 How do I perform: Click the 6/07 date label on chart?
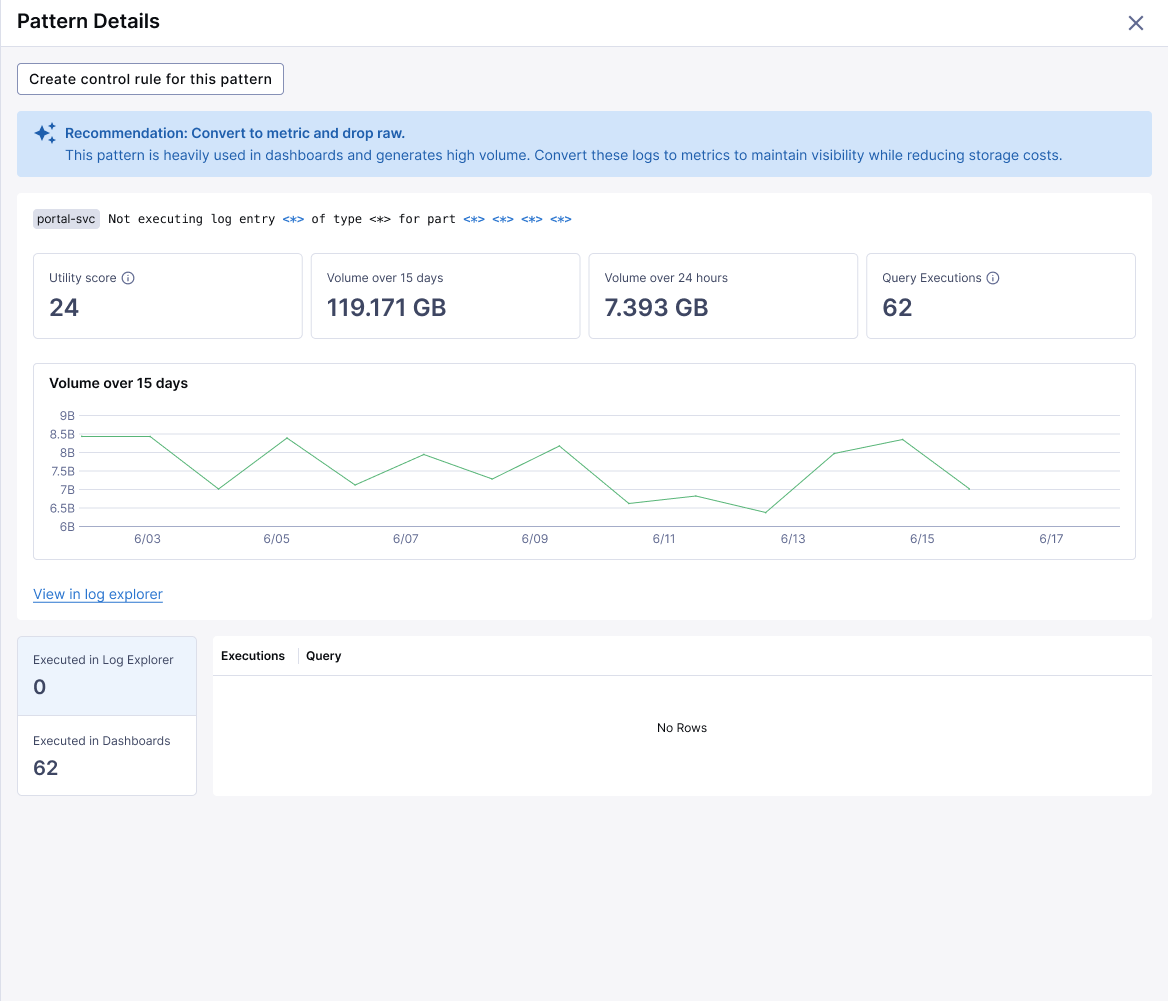coord(405,538)
